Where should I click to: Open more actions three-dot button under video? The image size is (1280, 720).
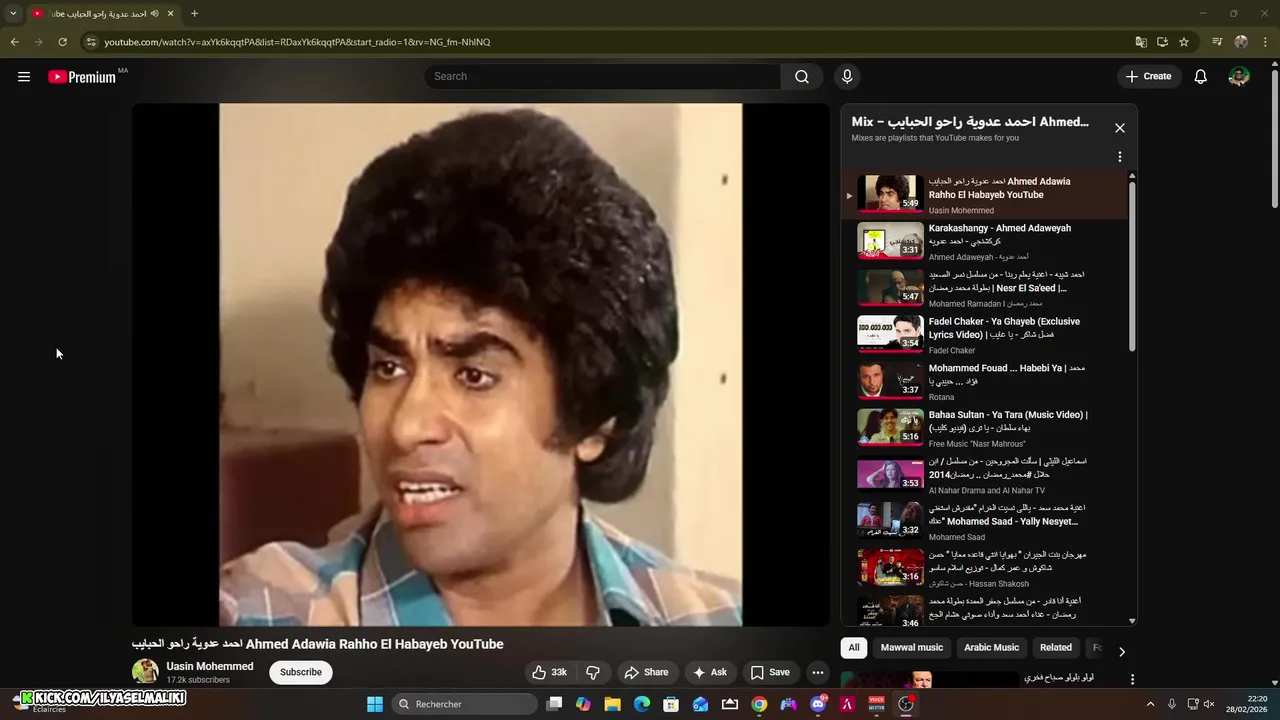click(818, 672)
